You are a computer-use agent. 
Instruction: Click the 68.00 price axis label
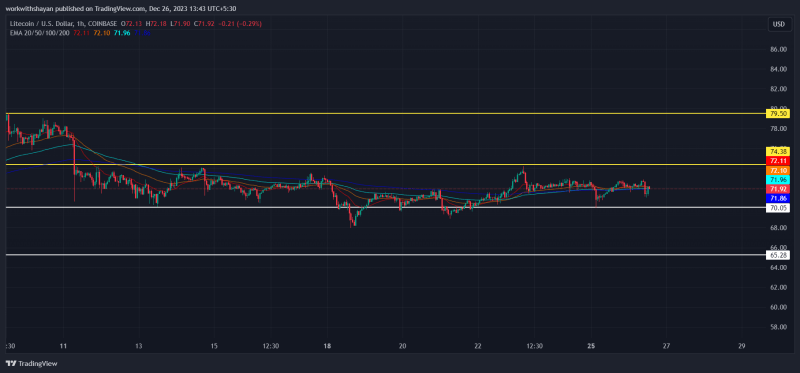778,228
